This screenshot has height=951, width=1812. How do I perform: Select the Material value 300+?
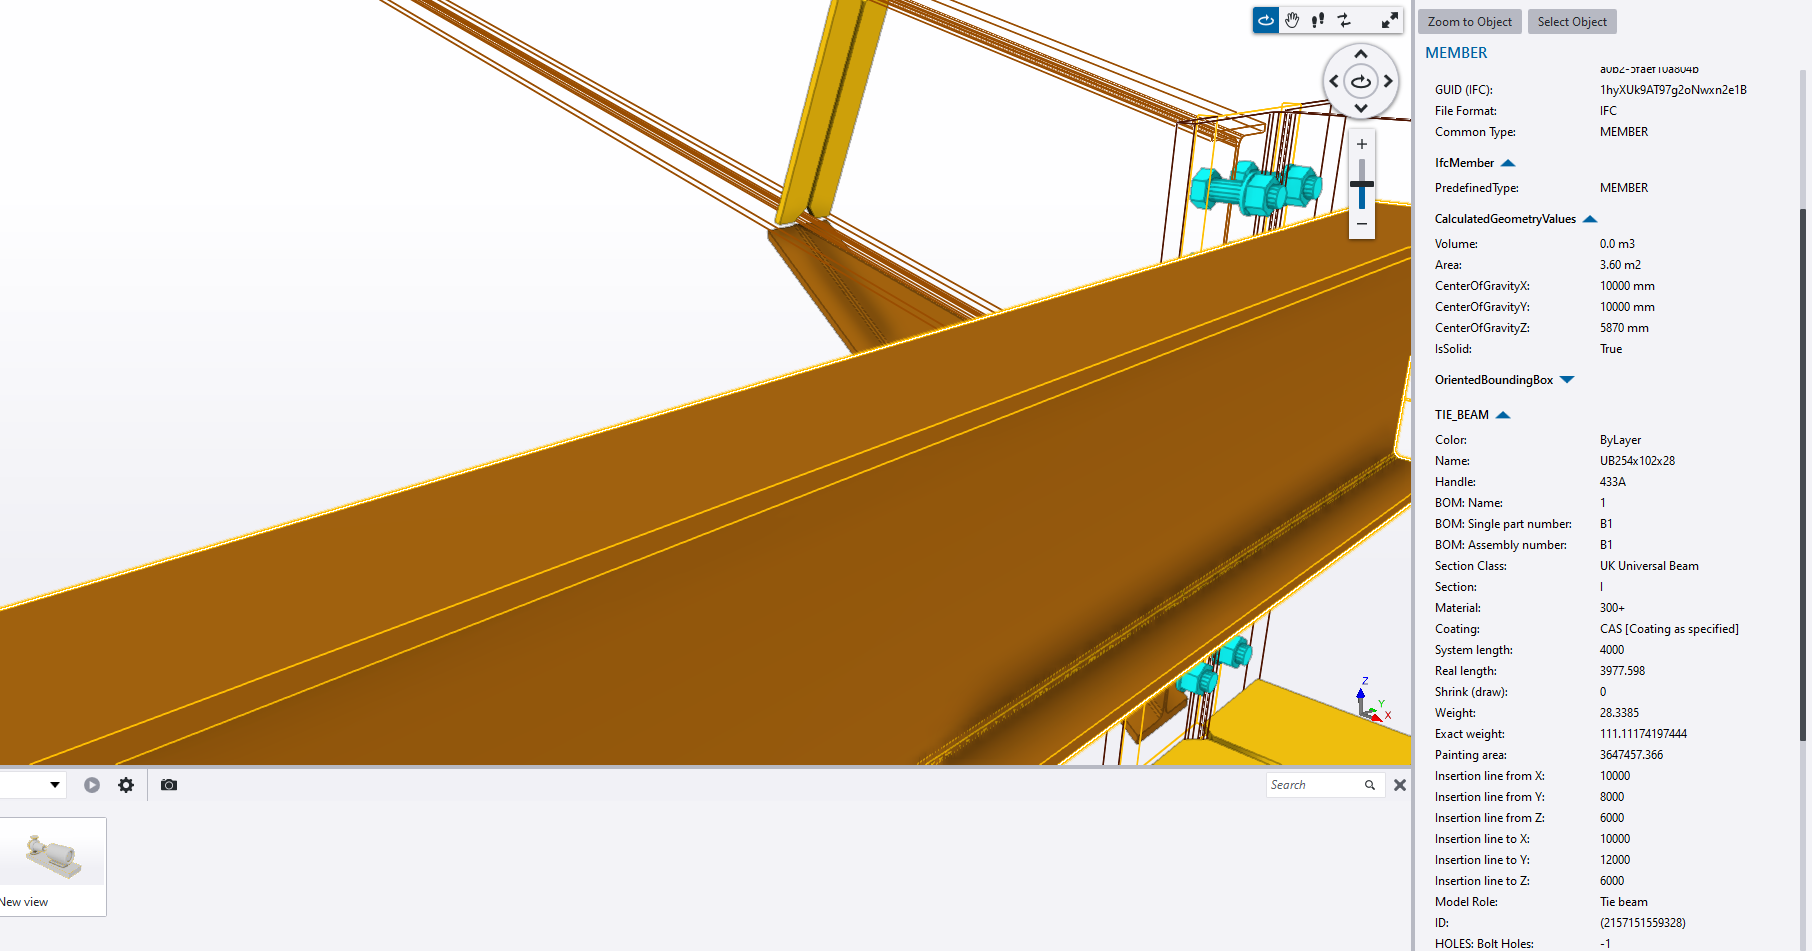click(1612, 608)
